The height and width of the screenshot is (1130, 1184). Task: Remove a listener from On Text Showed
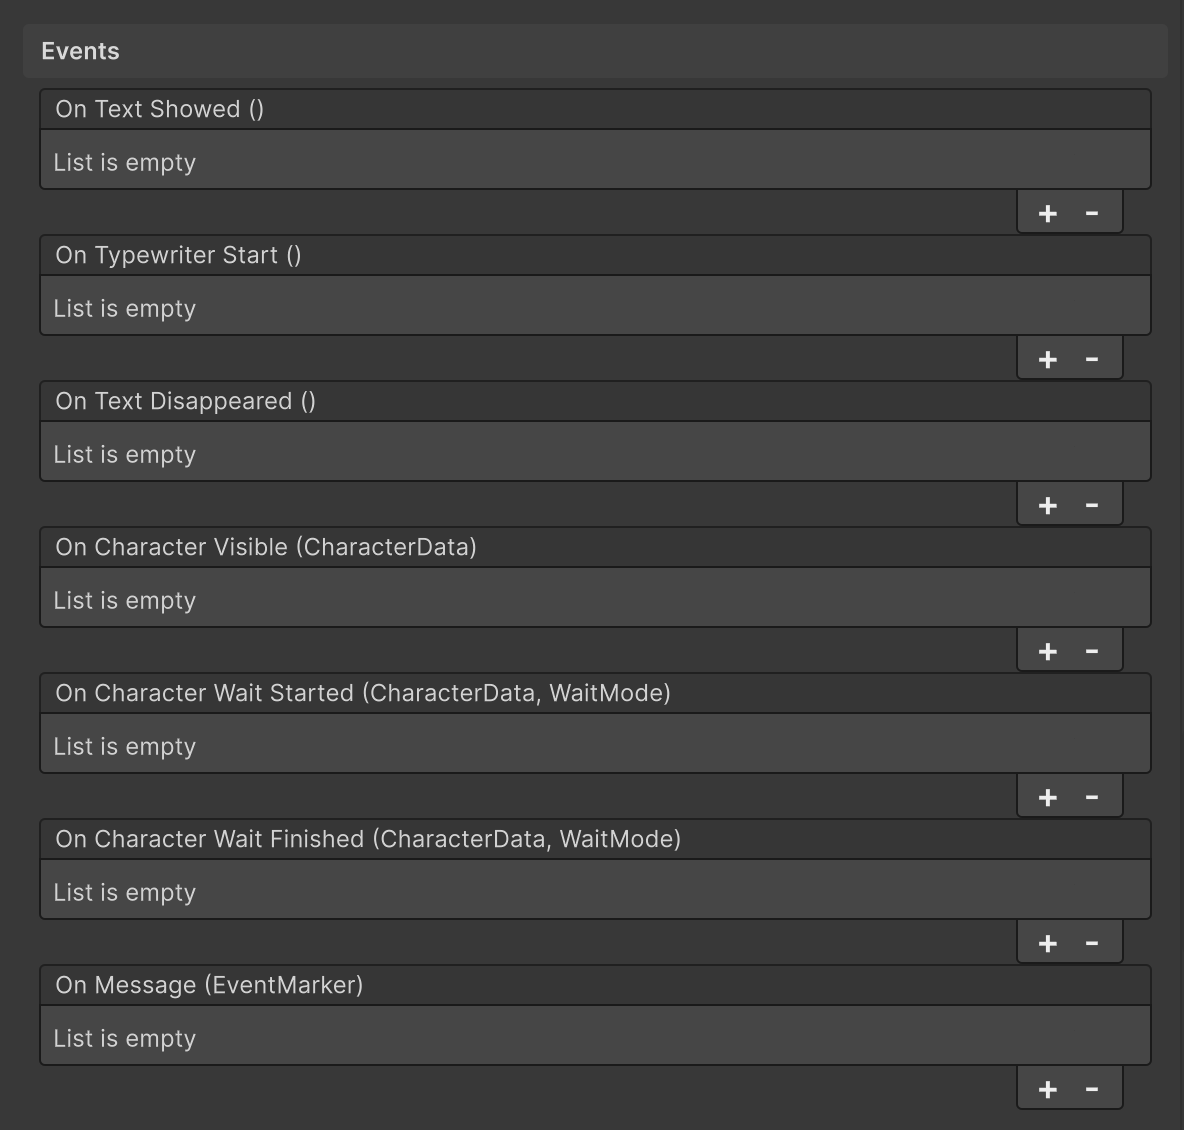click(1092, 213)
